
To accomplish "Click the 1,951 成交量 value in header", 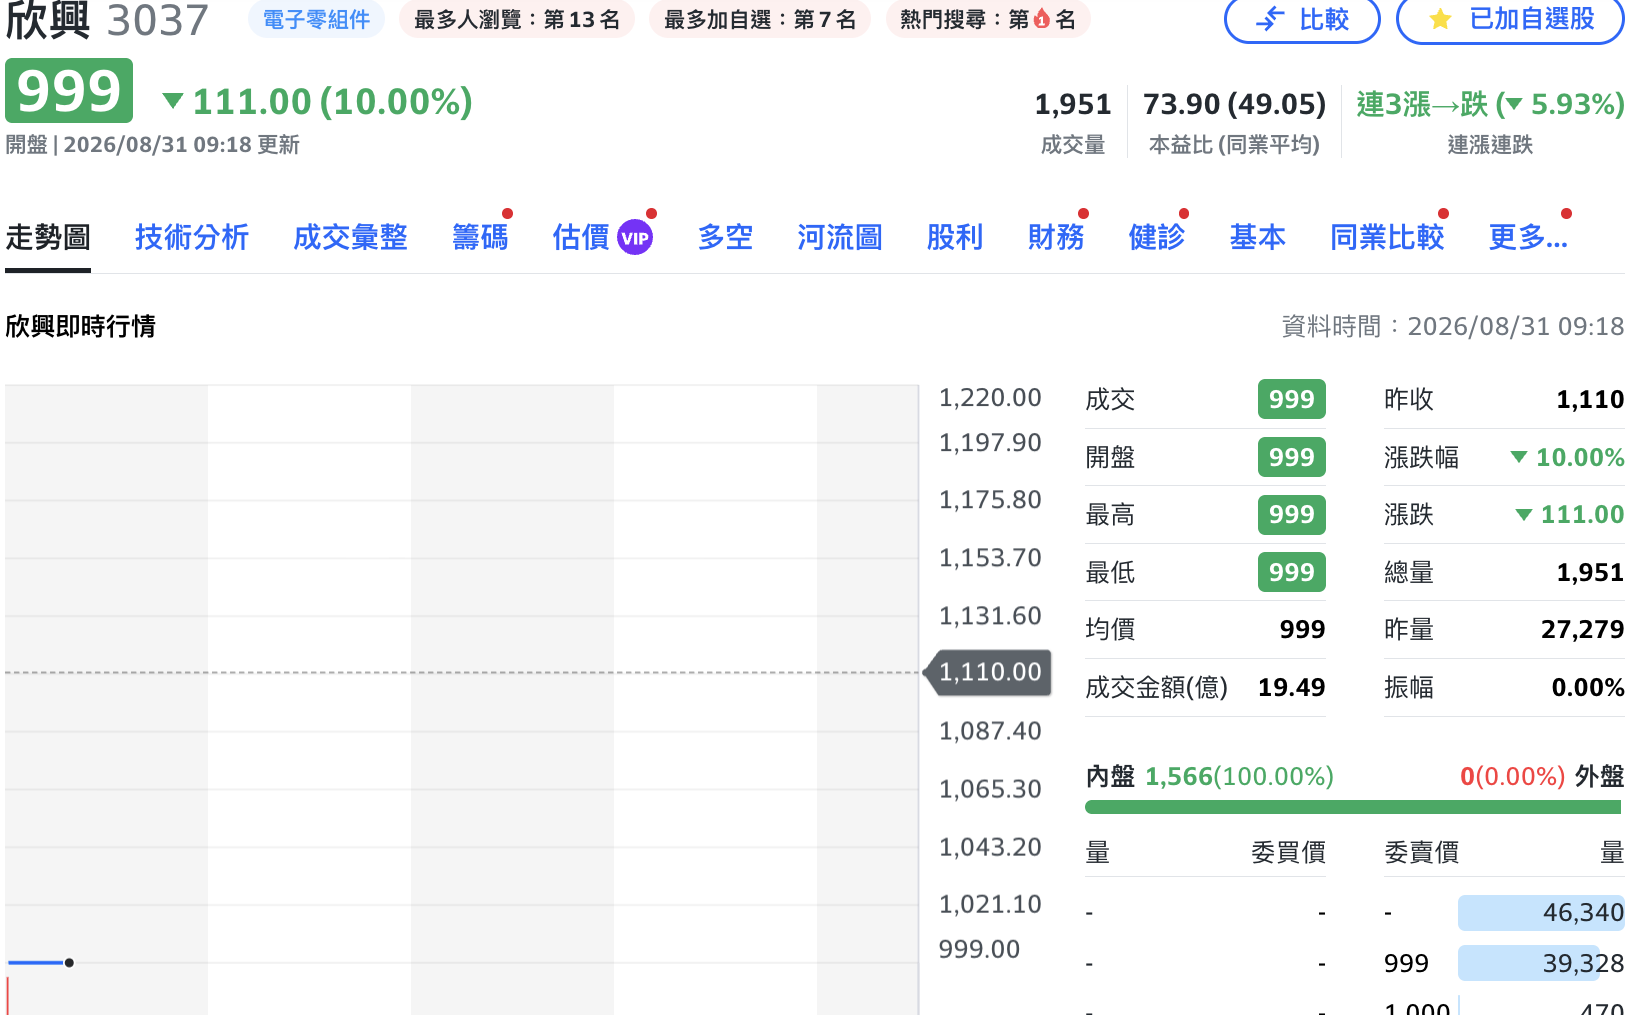I will point(1073,104).
